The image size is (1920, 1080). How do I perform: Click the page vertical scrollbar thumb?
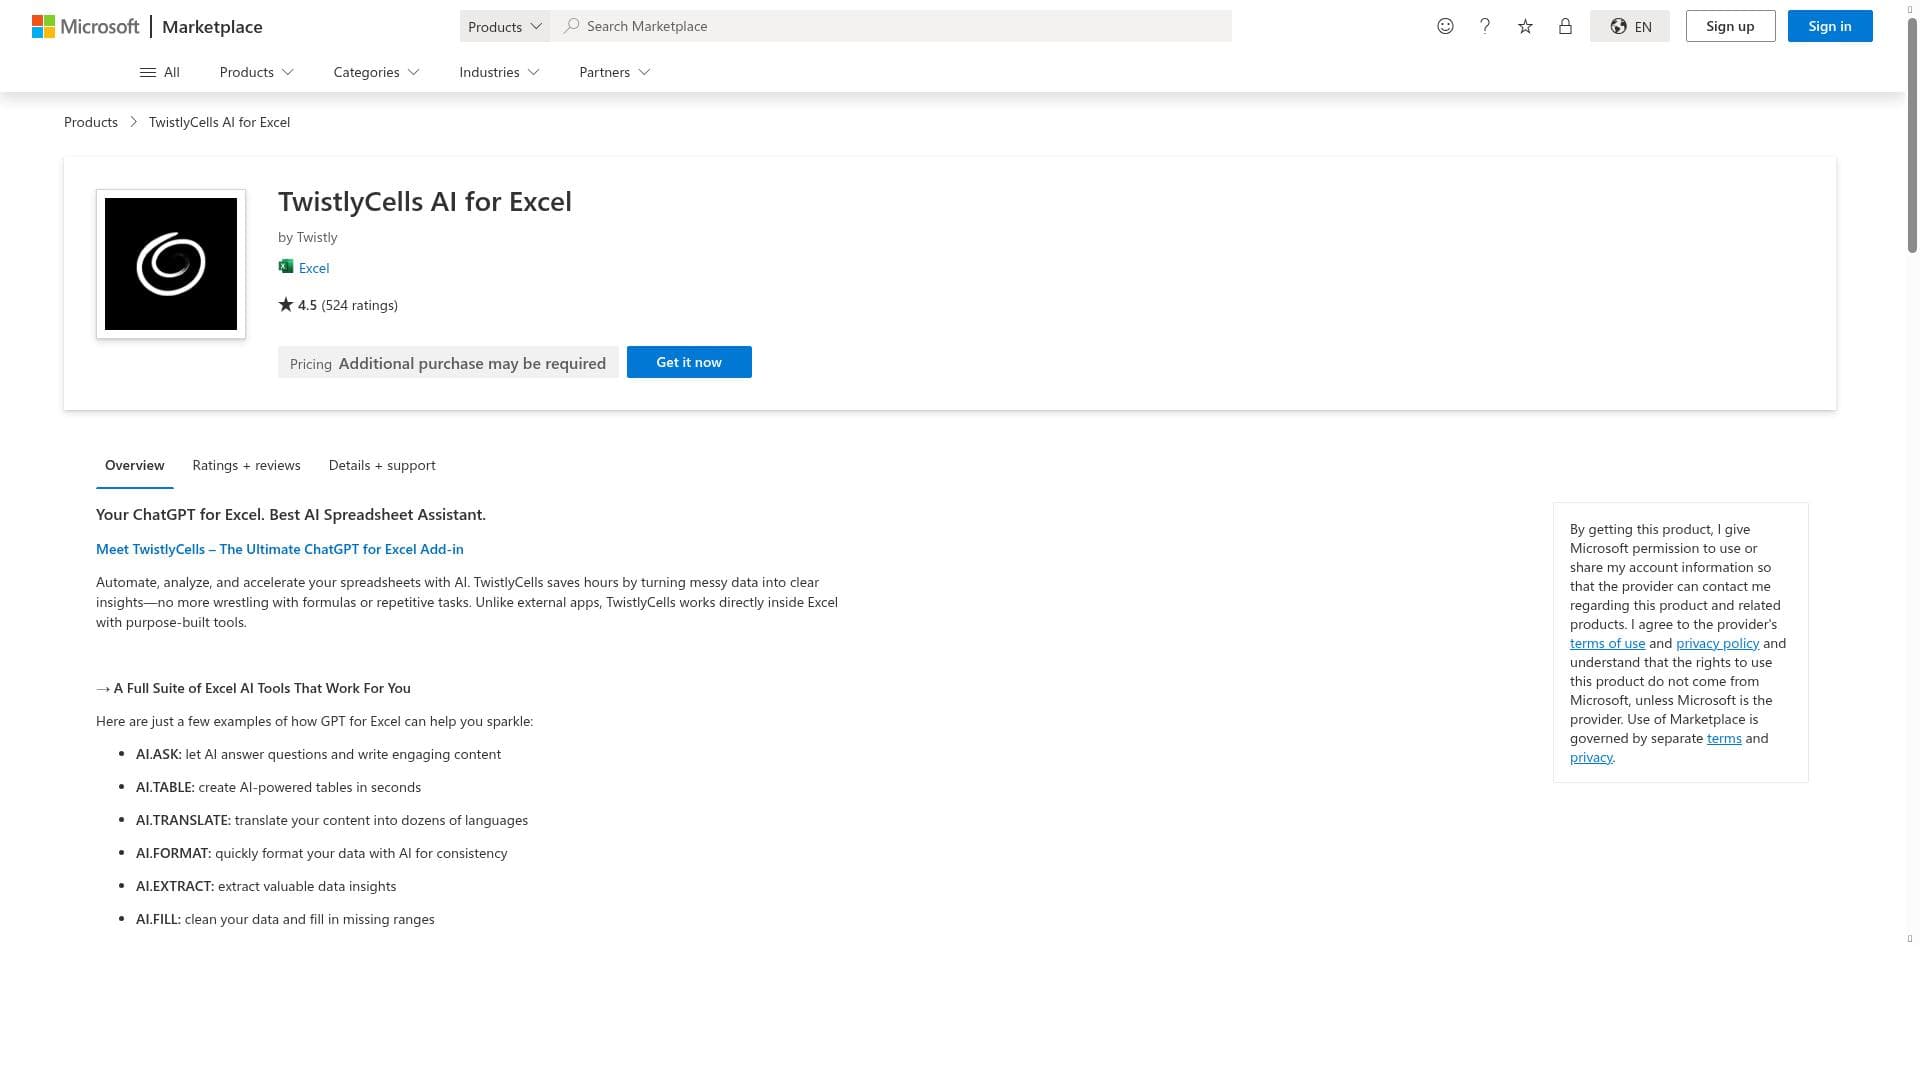pyautogui.click(x=1912, y=134)
